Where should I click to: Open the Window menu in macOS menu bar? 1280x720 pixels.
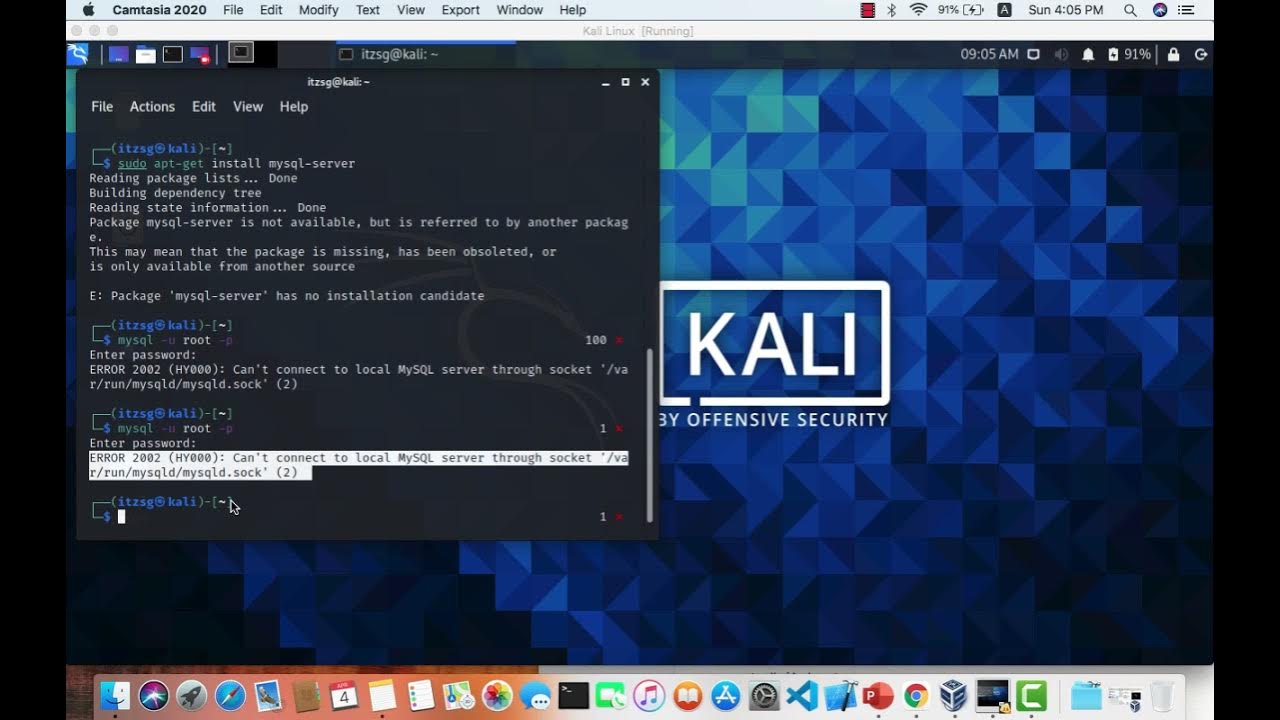click(520, 10)
